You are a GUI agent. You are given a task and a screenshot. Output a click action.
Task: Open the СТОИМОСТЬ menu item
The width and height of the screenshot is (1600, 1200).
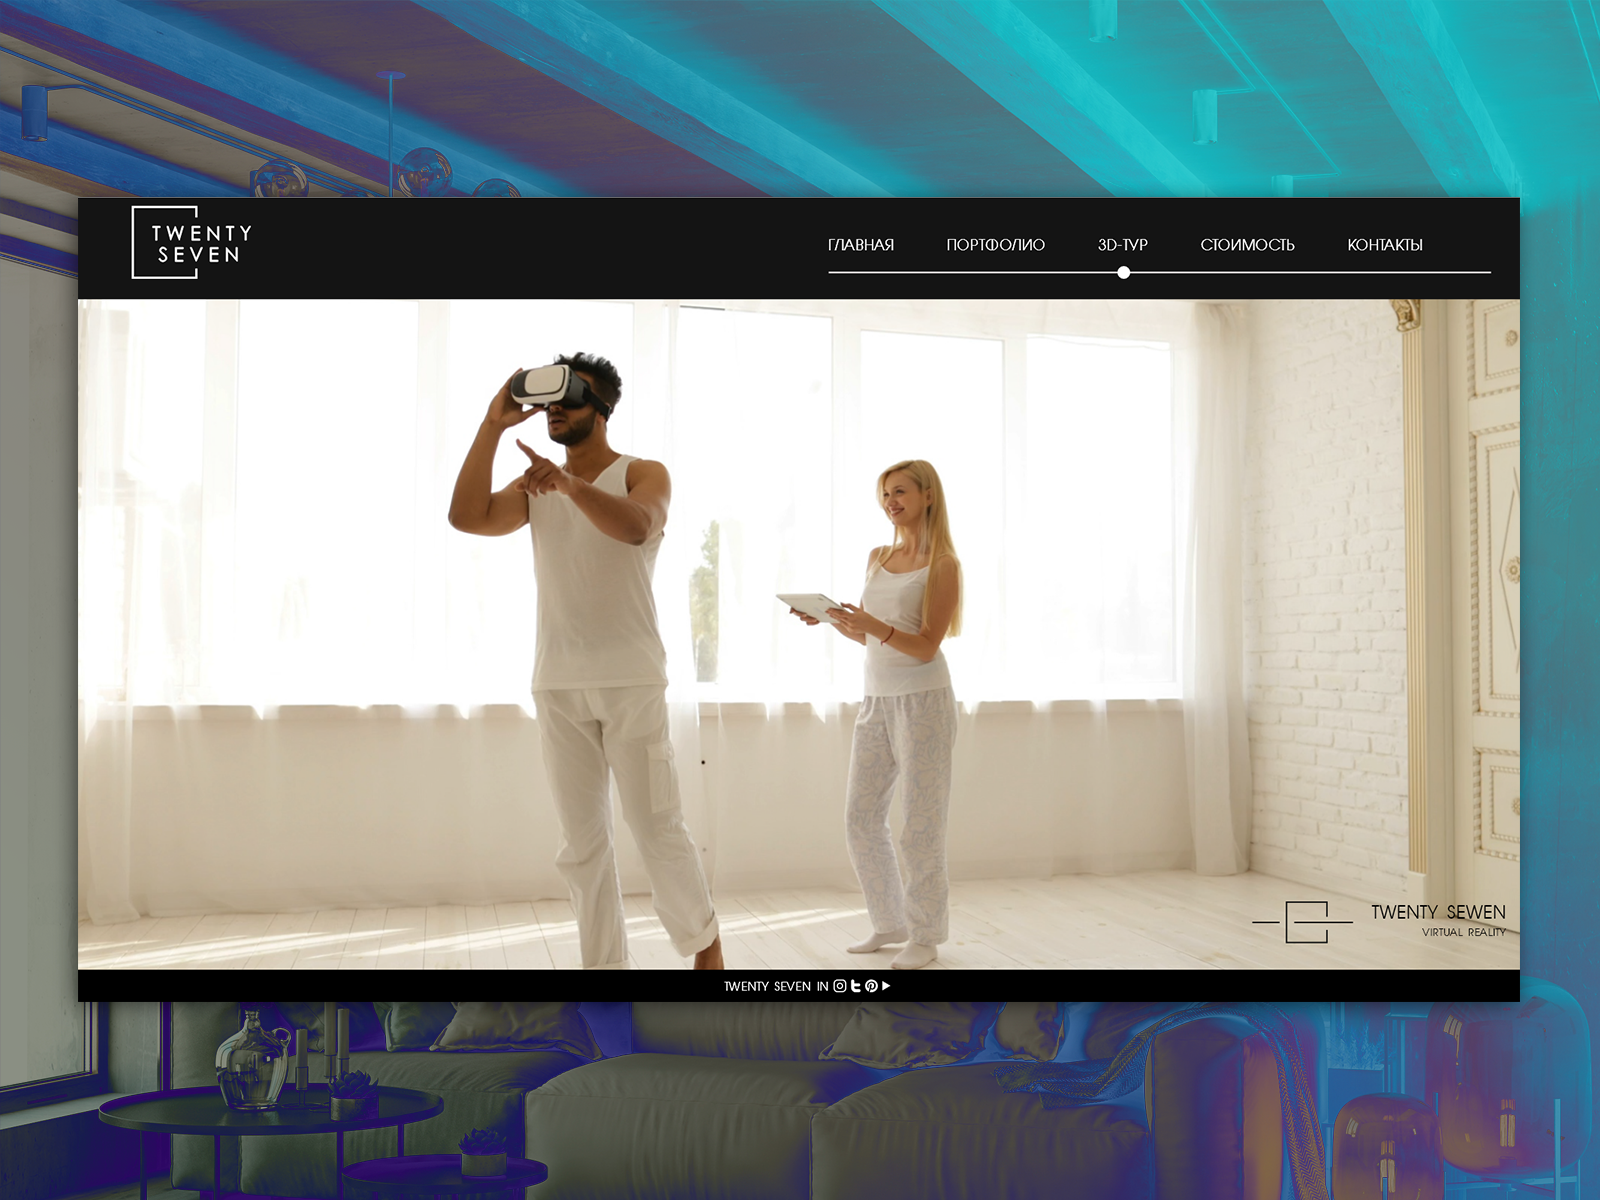[x=1247, y=245]
